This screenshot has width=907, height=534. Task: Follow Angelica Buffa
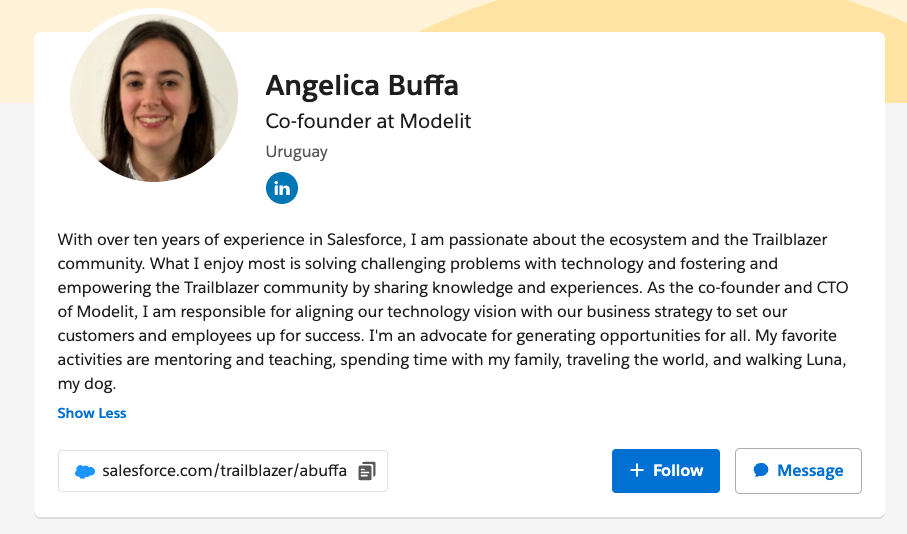coord(666,470)
